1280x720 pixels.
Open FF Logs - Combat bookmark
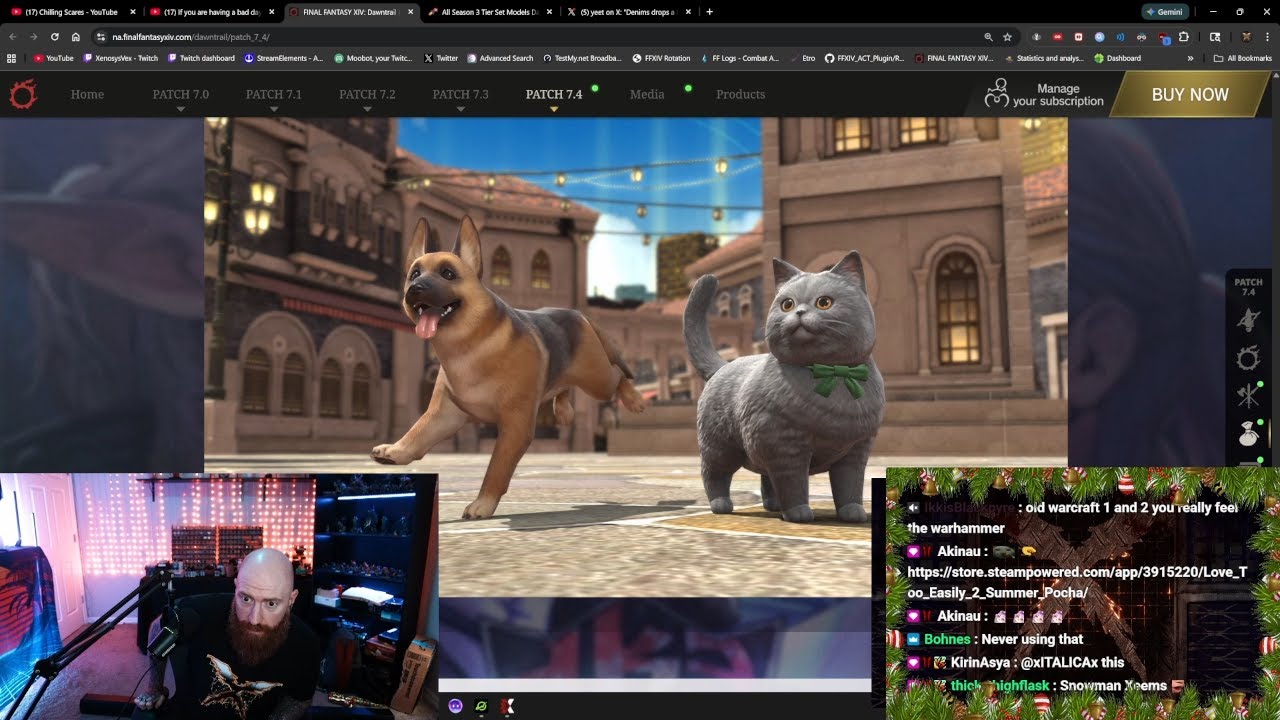point(739,58)
